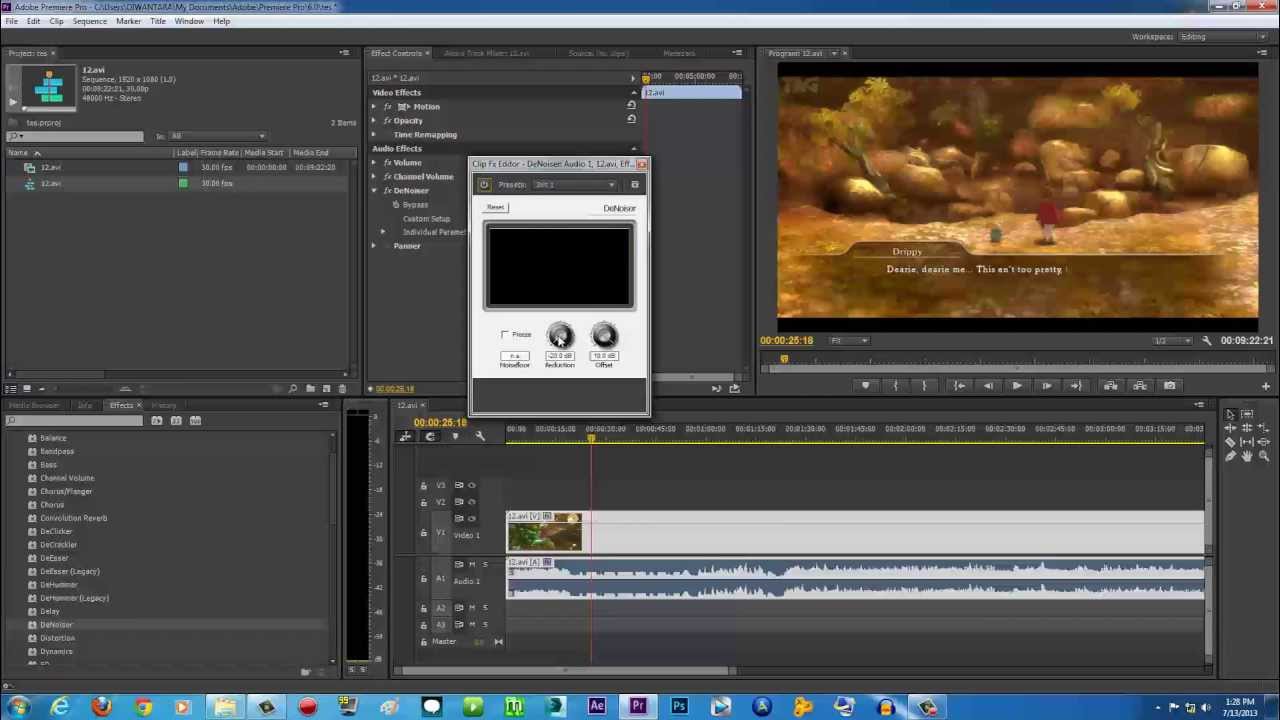Mute the Audio 1 track
Screen dimensions: 1280x720
(x=471, y=565)
